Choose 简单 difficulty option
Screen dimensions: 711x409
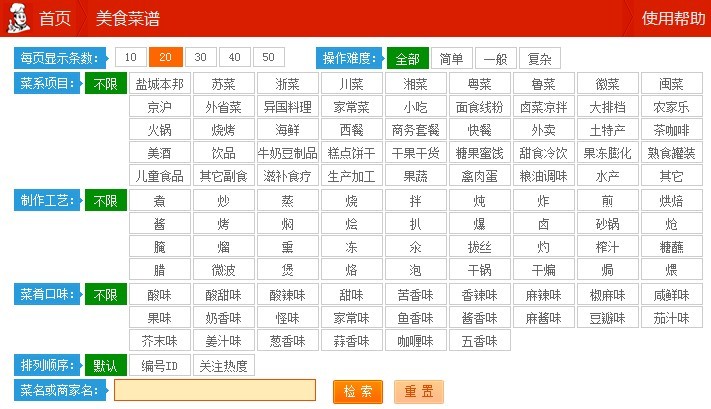(x=451, y=59)
